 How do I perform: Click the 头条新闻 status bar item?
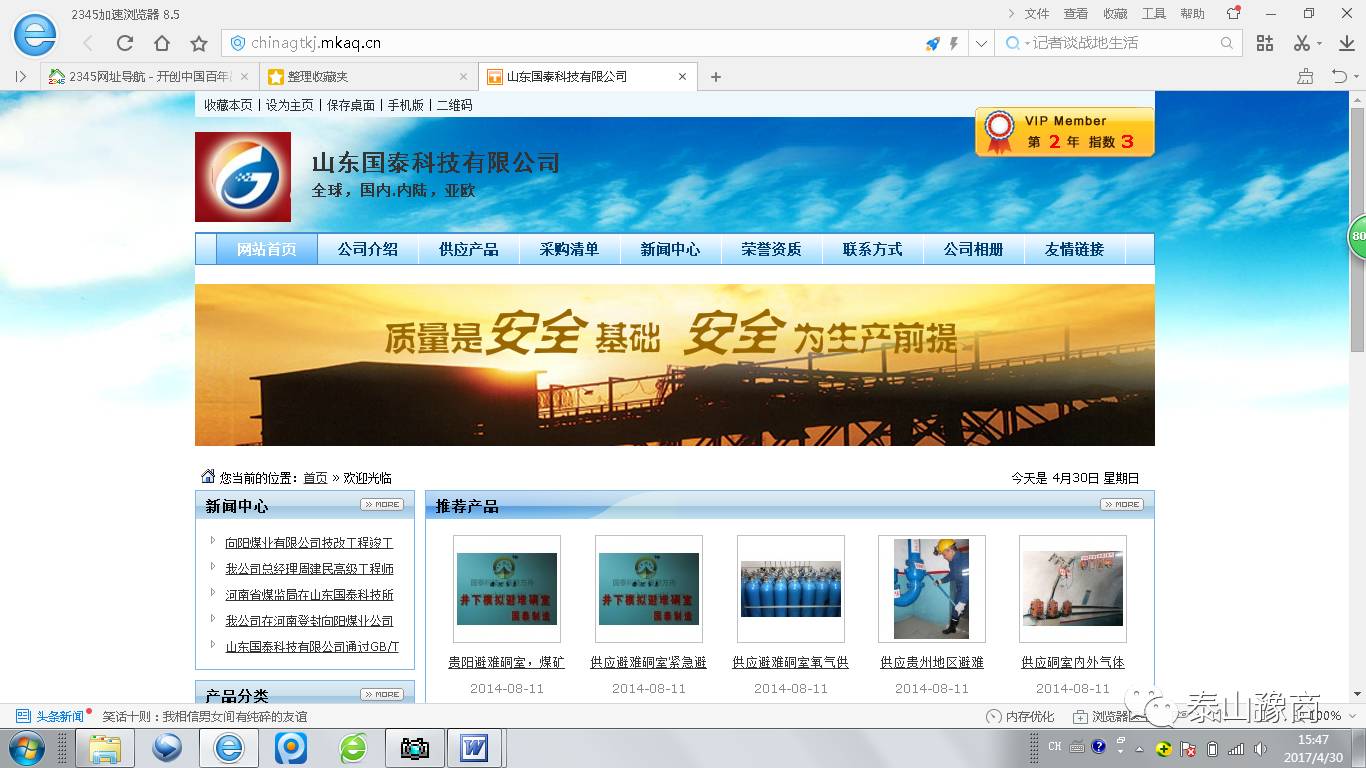(52, 716)
